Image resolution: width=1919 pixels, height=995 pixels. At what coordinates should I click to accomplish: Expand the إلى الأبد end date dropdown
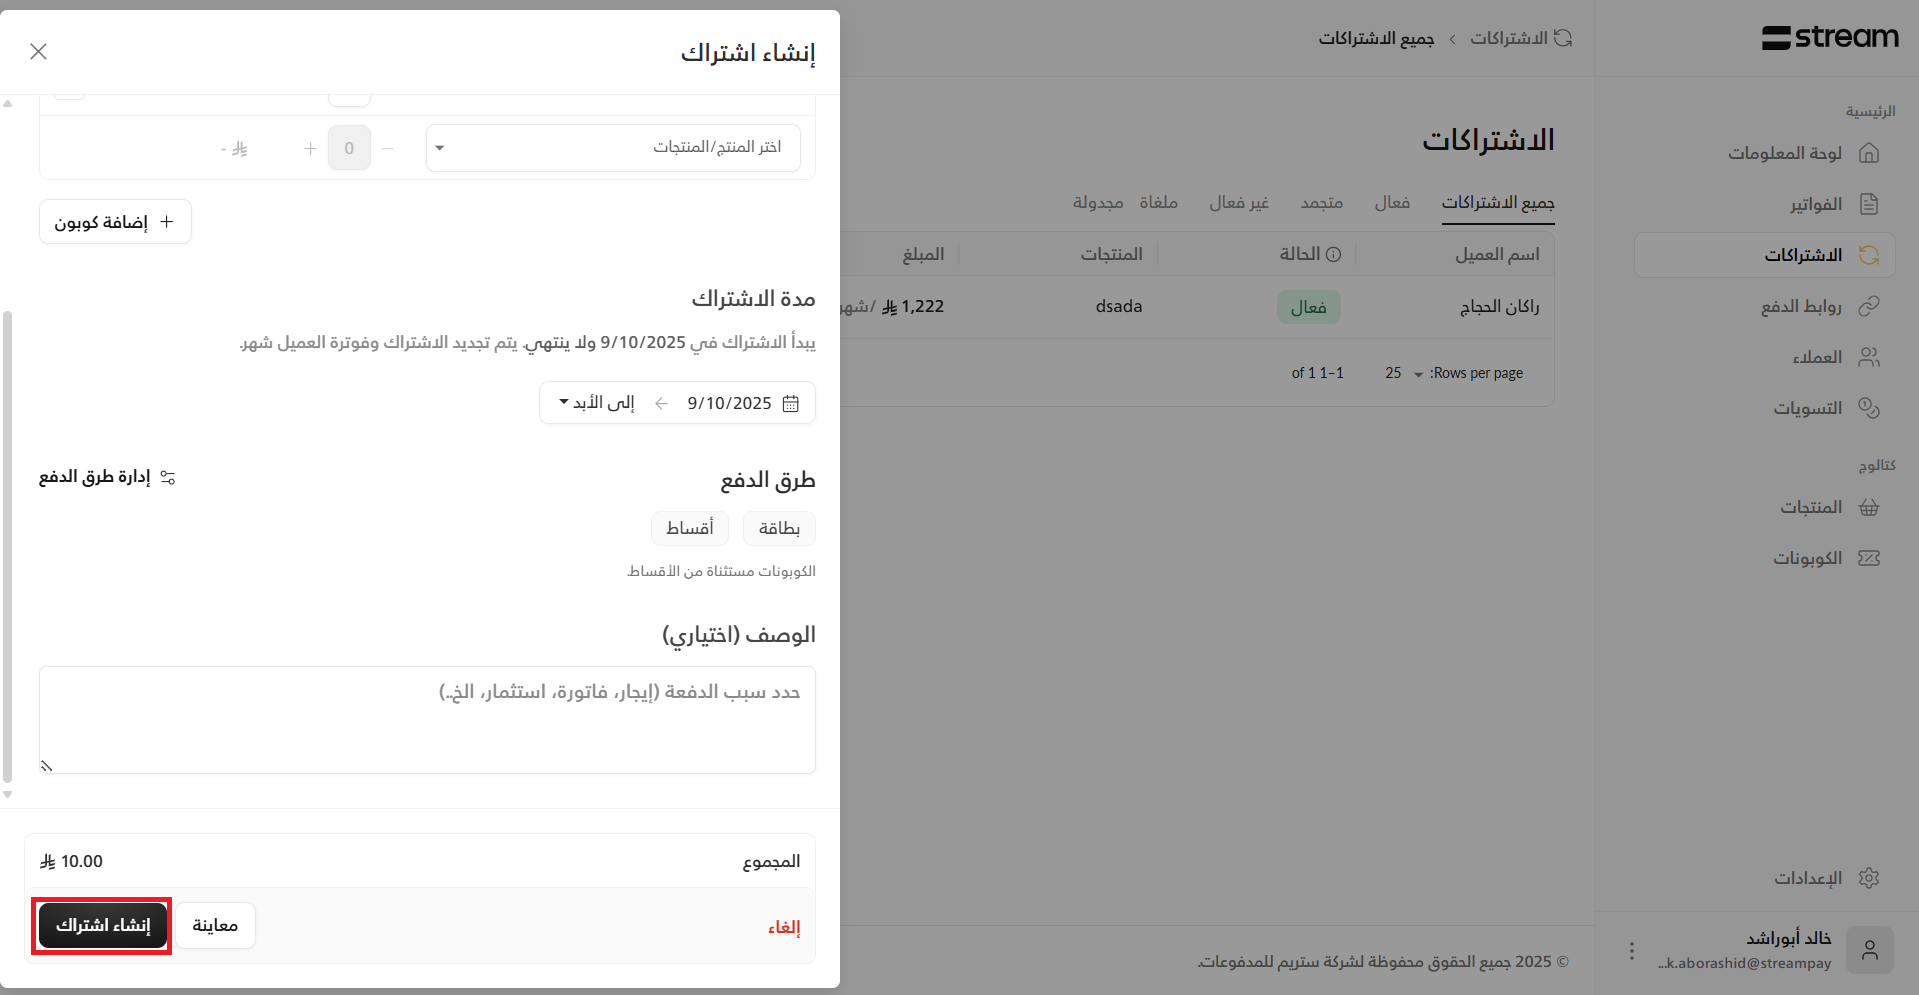click(596, 403)
